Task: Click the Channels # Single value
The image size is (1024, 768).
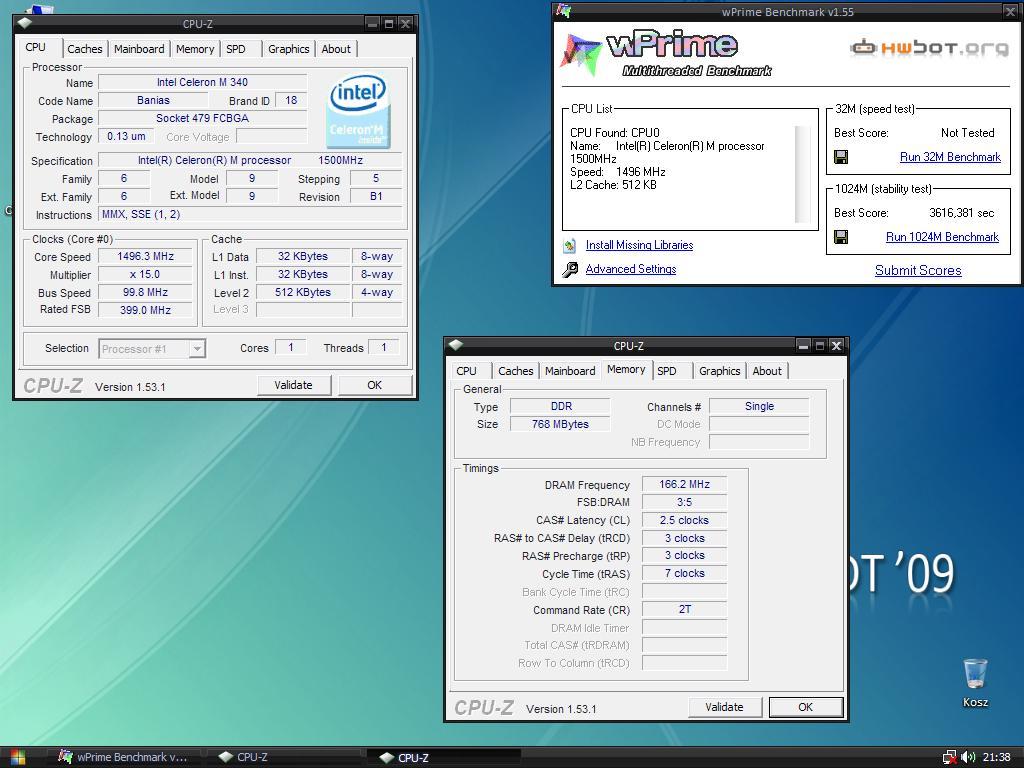Action: pos(760,406)
